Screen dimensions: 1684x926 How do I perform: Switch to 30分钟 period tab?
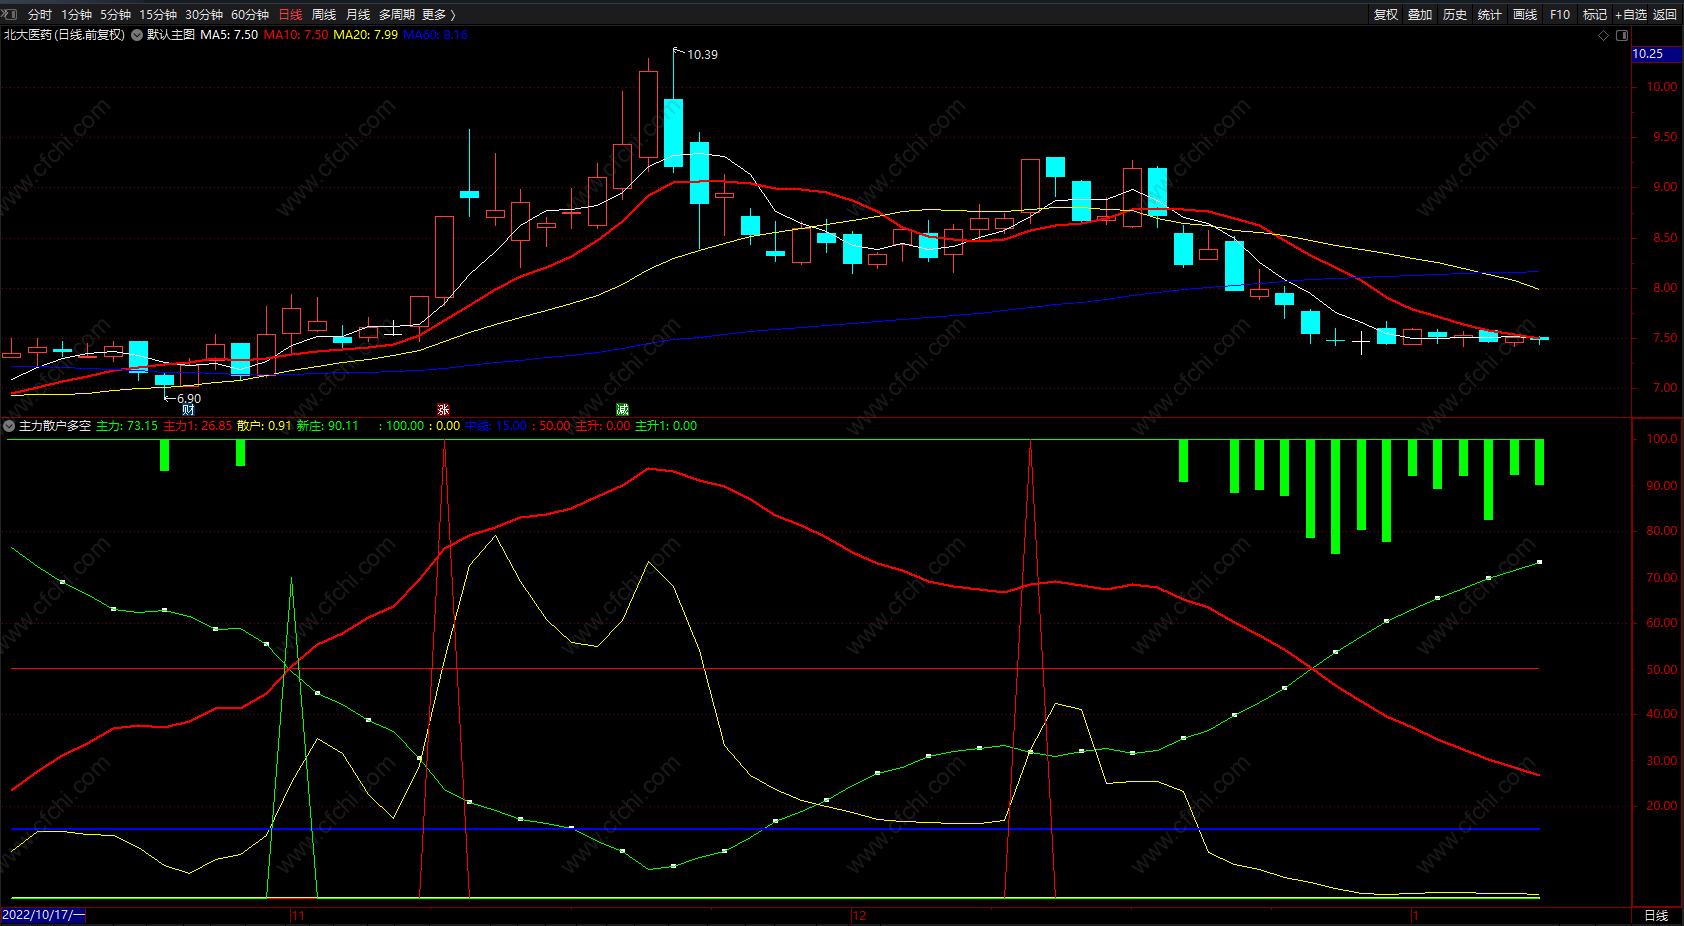point(204,14)
